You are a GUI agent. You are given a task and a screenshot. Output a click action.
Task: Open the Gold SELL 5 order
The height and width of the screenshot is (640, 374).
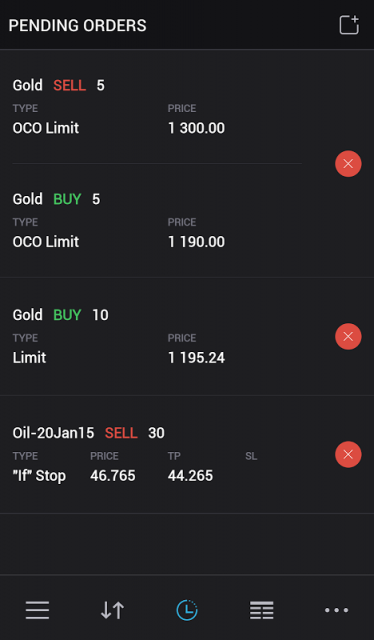(x=157, y=107)
